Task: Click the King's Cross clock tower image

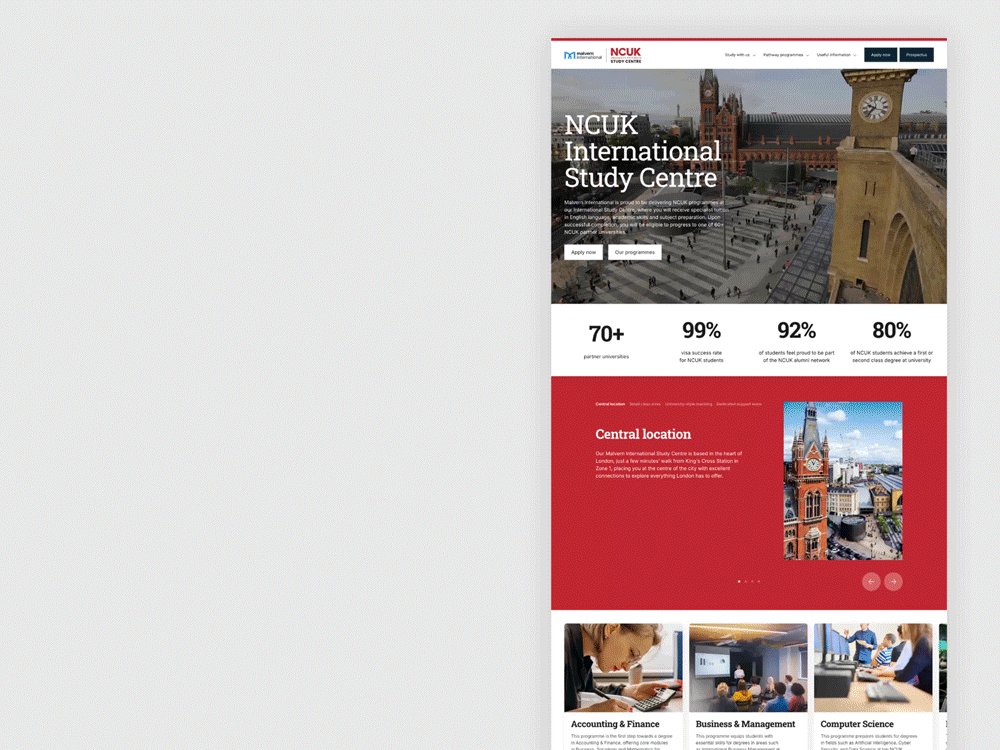Action: tap(842, 481)
